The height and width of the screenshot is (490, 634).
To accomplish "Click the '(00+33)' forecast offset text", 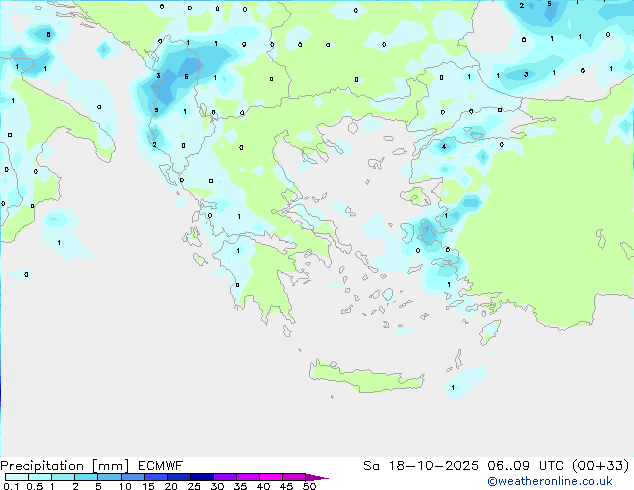I will (600, 466).
